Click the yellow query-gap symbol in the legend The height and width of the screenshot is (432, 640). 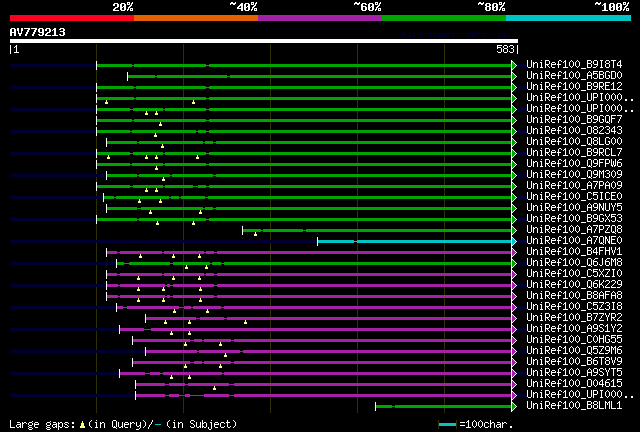tap(82, 425)
